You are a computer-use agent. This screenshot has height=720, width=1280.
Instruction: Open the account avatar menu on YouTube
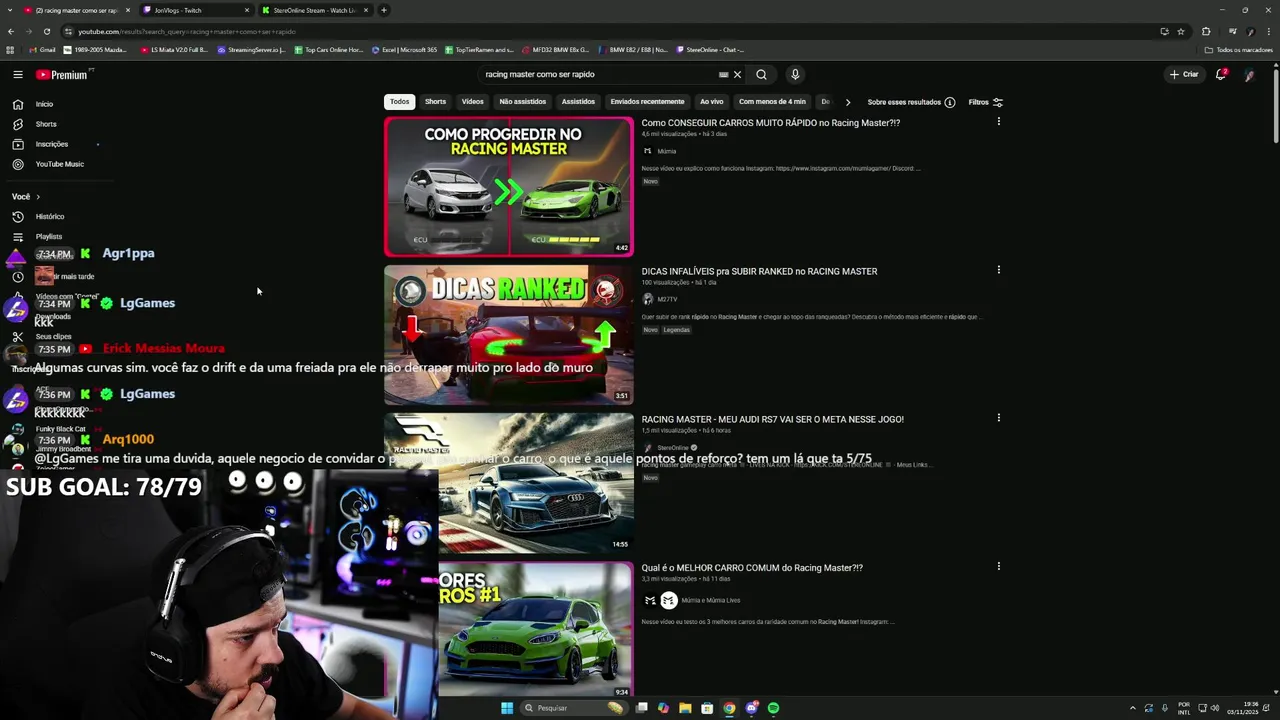[1249, 74]
